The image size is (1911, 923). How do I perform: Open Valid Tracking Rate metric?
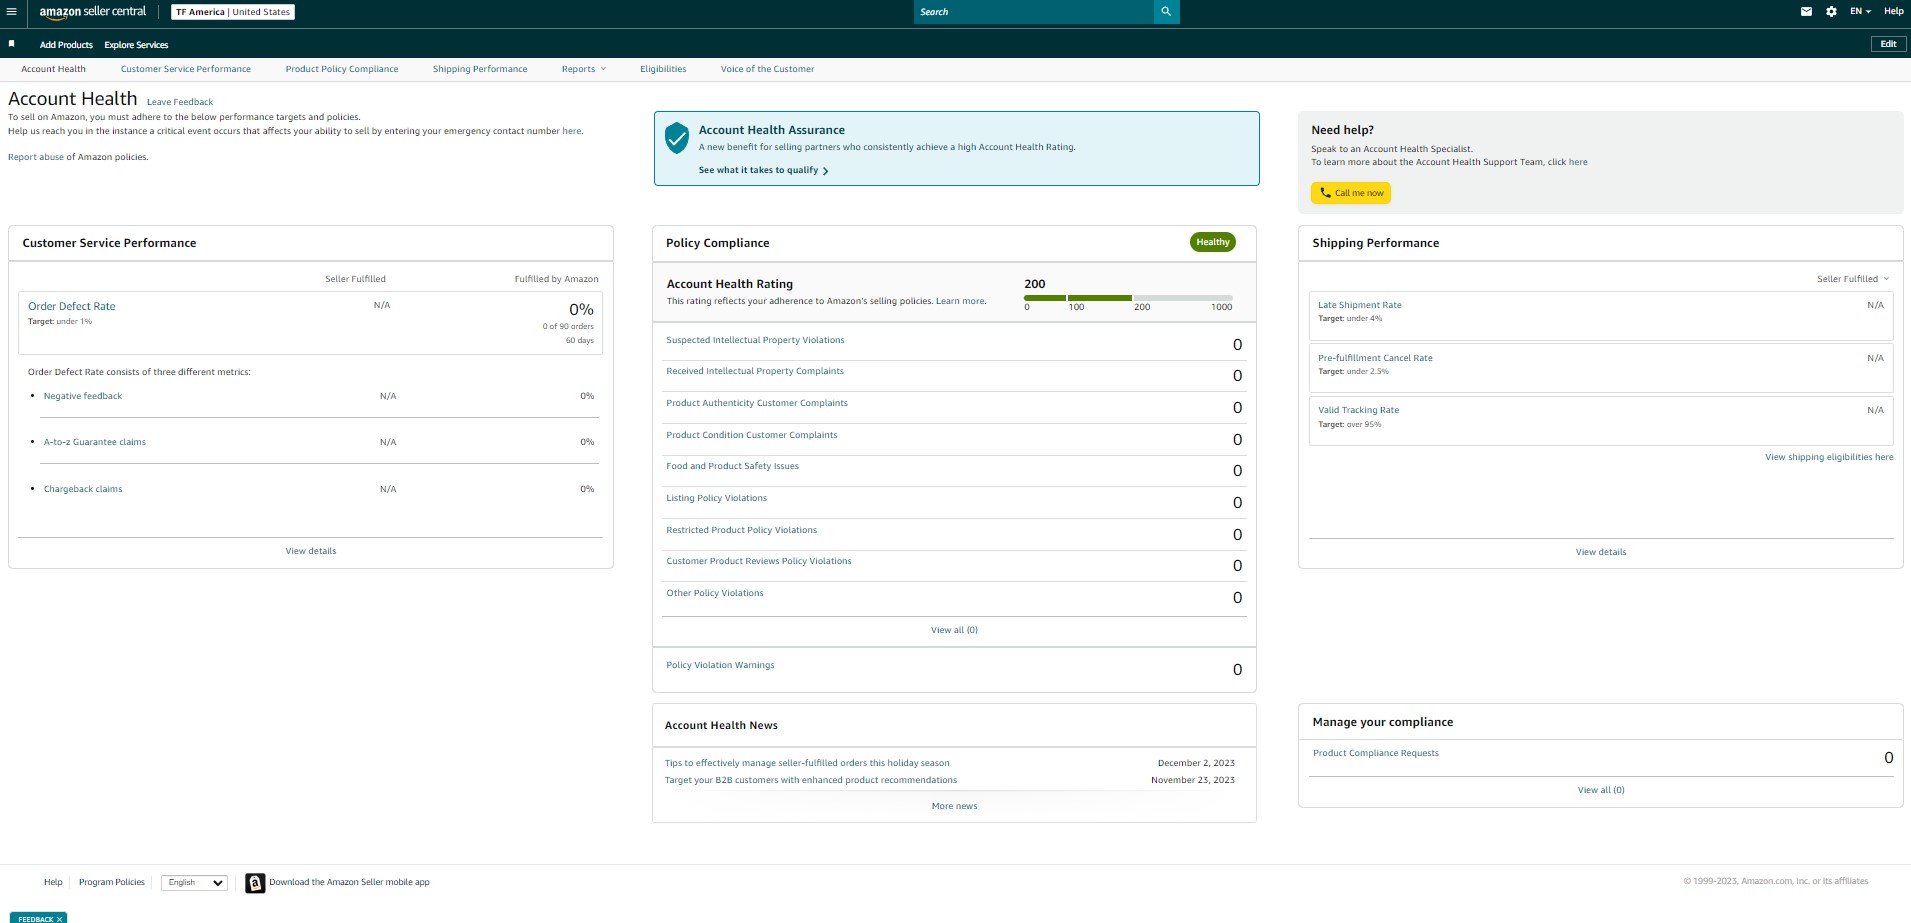(x=1358, y=410)
